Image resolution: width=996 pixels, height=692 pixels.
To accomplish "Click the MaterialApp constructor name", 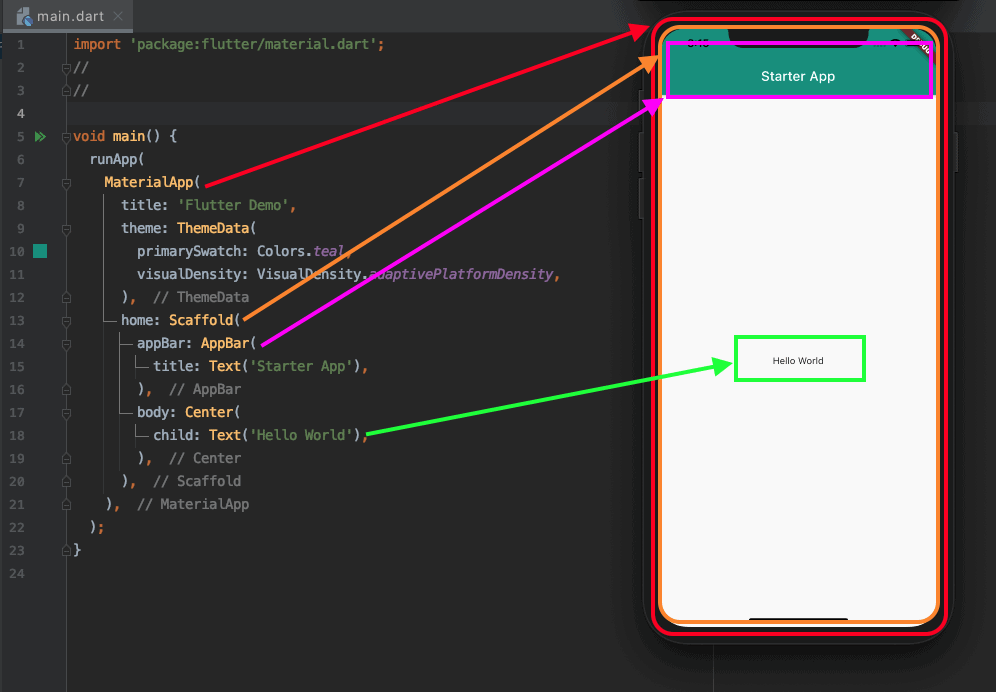I will pos(149,182).
